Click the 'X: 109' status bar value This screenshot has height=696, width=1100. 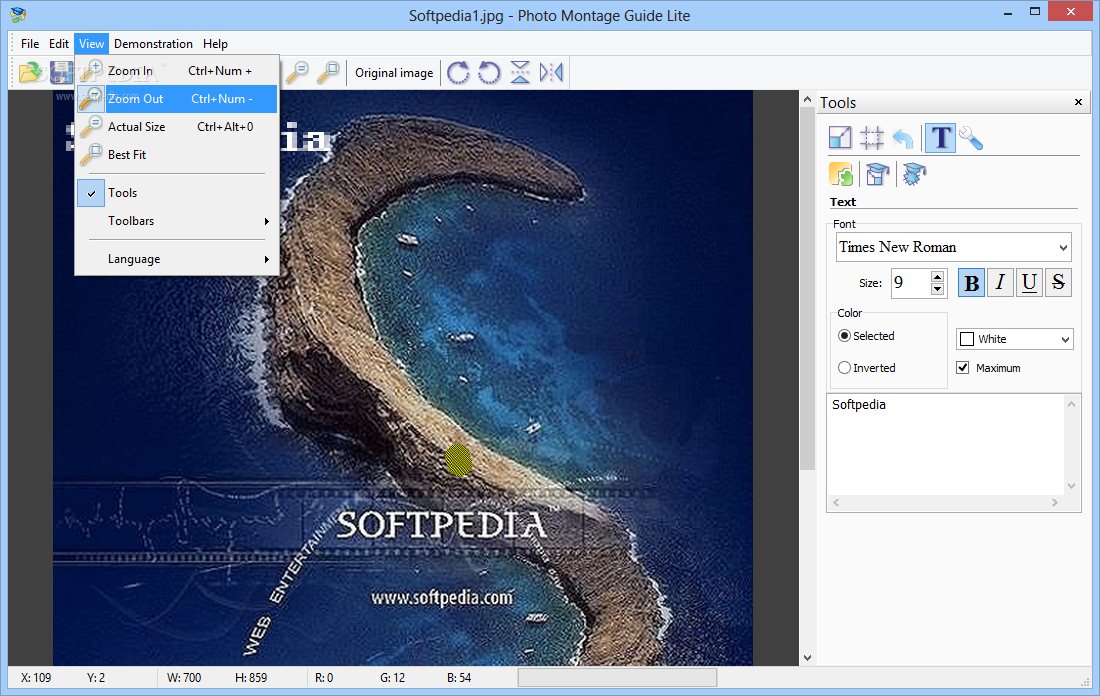(36, 678)
